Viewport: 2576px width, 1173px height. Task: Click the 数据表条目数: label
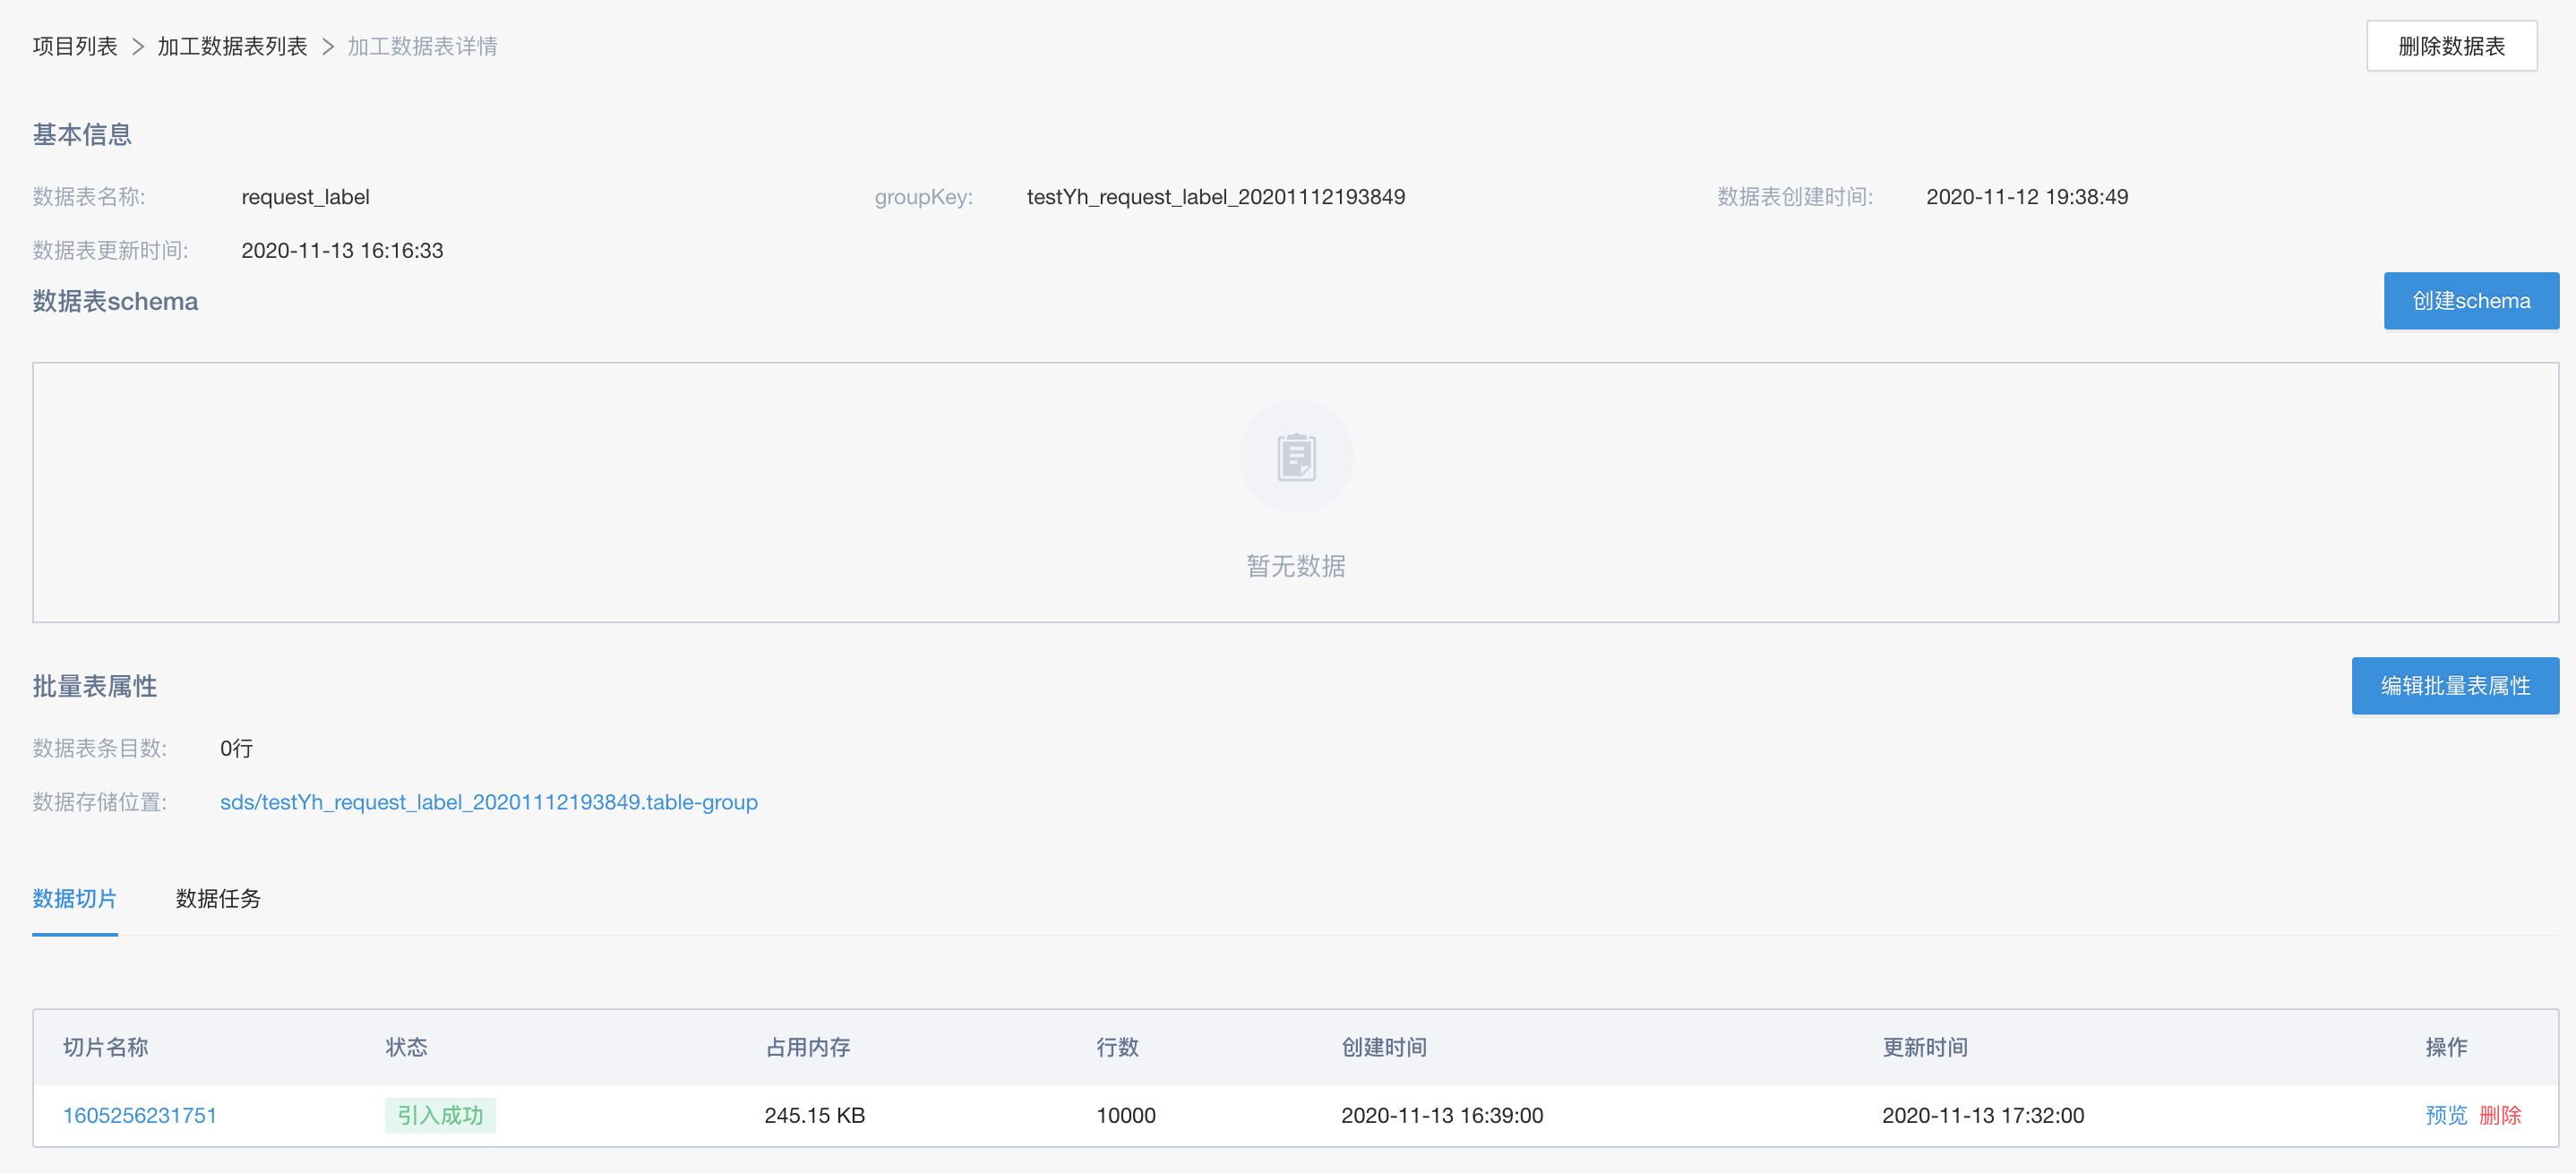tap(99, 748)
